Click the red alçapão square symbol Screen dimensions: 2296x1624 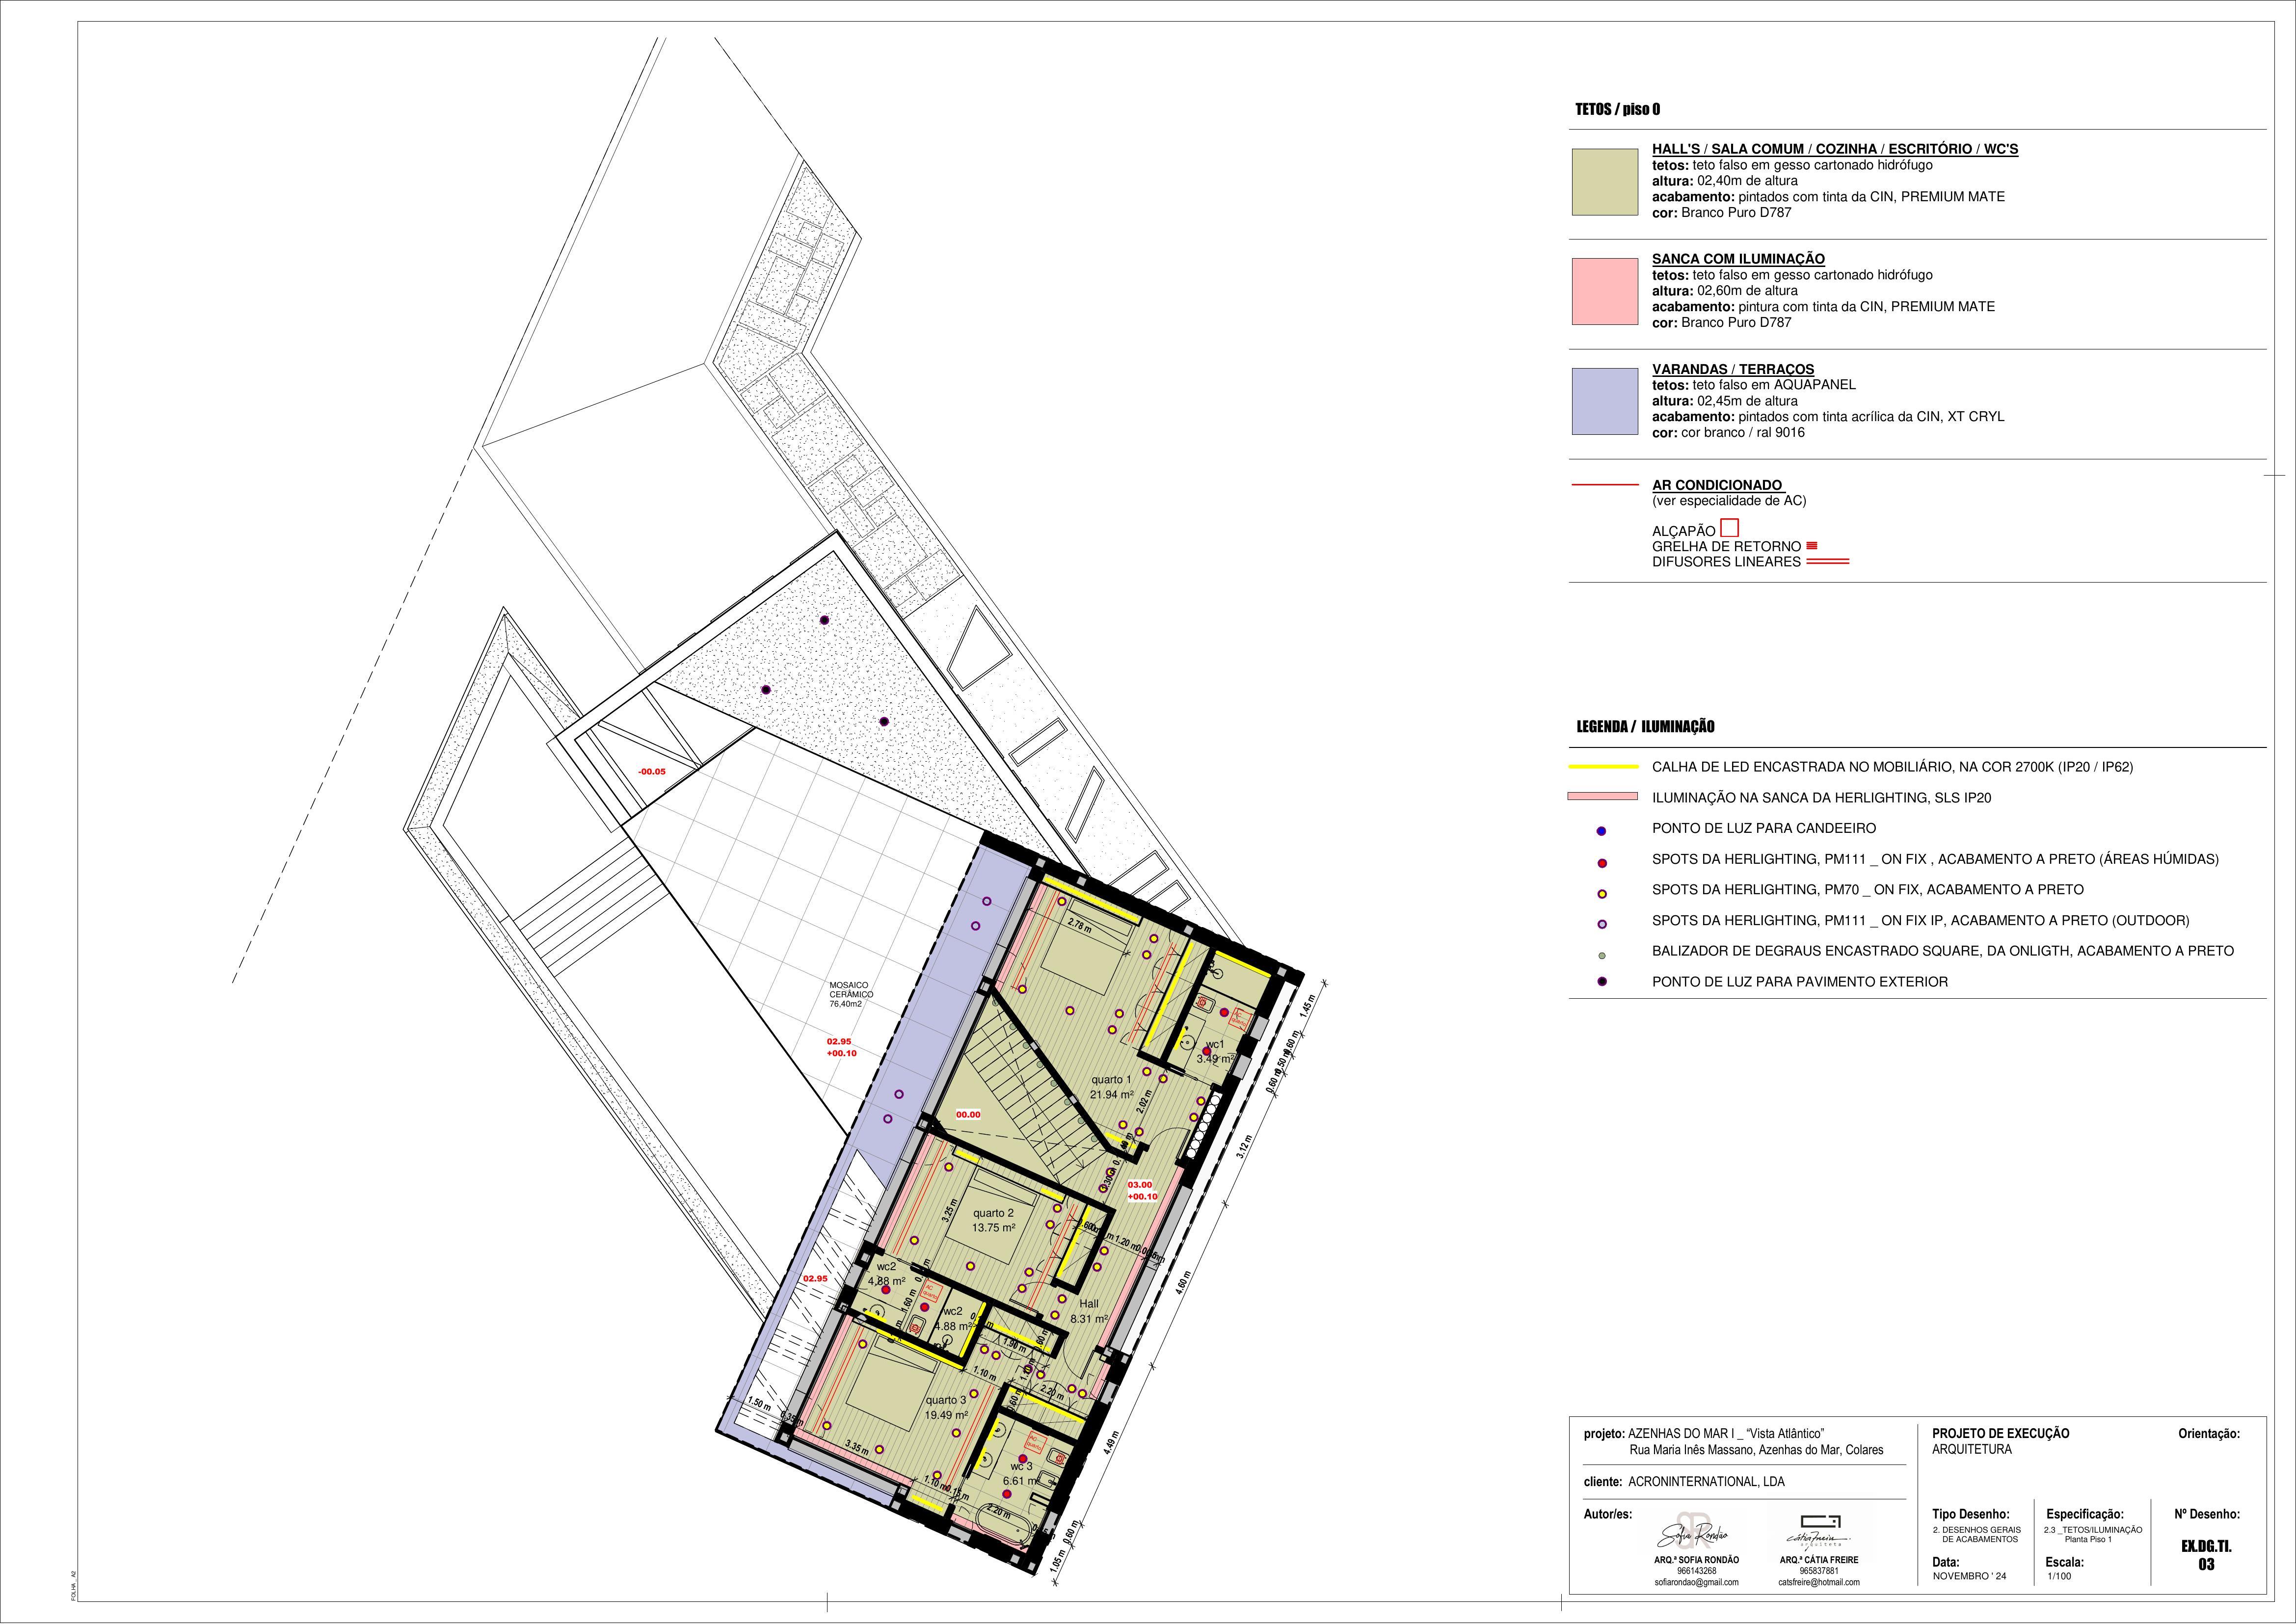point(1729,528)
